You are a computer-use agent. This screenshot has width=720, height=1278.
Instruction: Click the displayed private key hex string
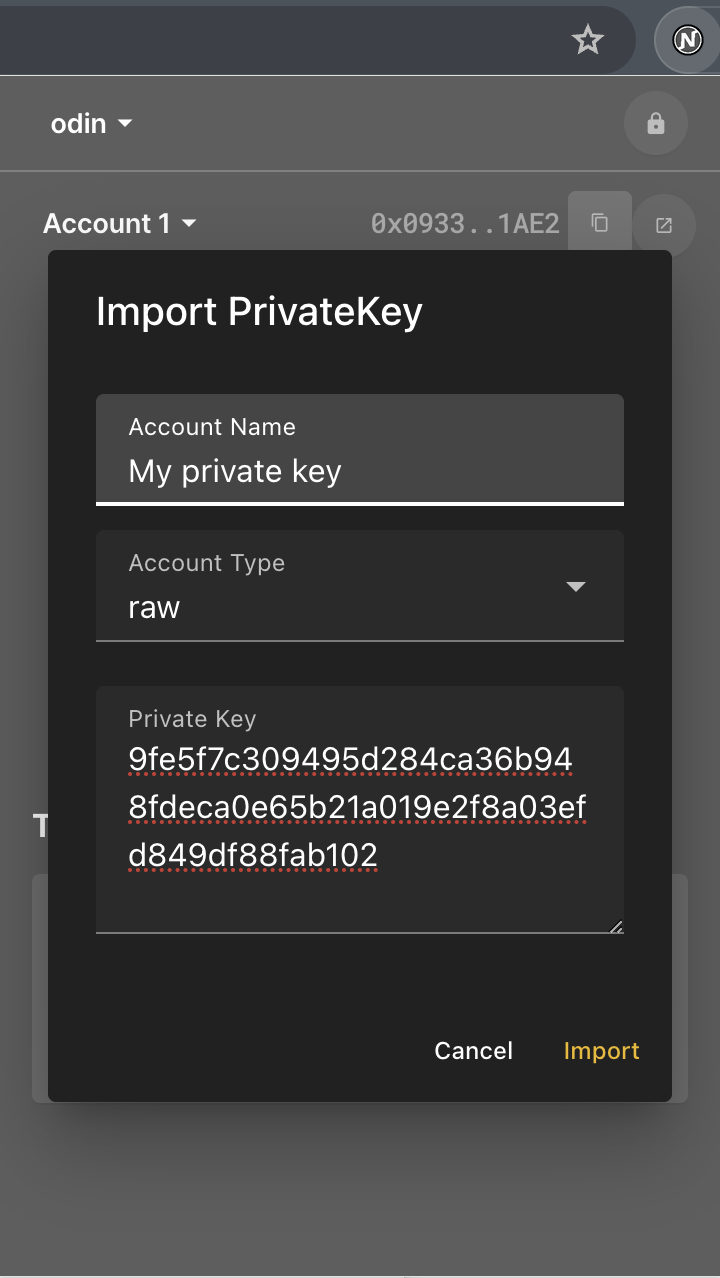click(350, 807)
